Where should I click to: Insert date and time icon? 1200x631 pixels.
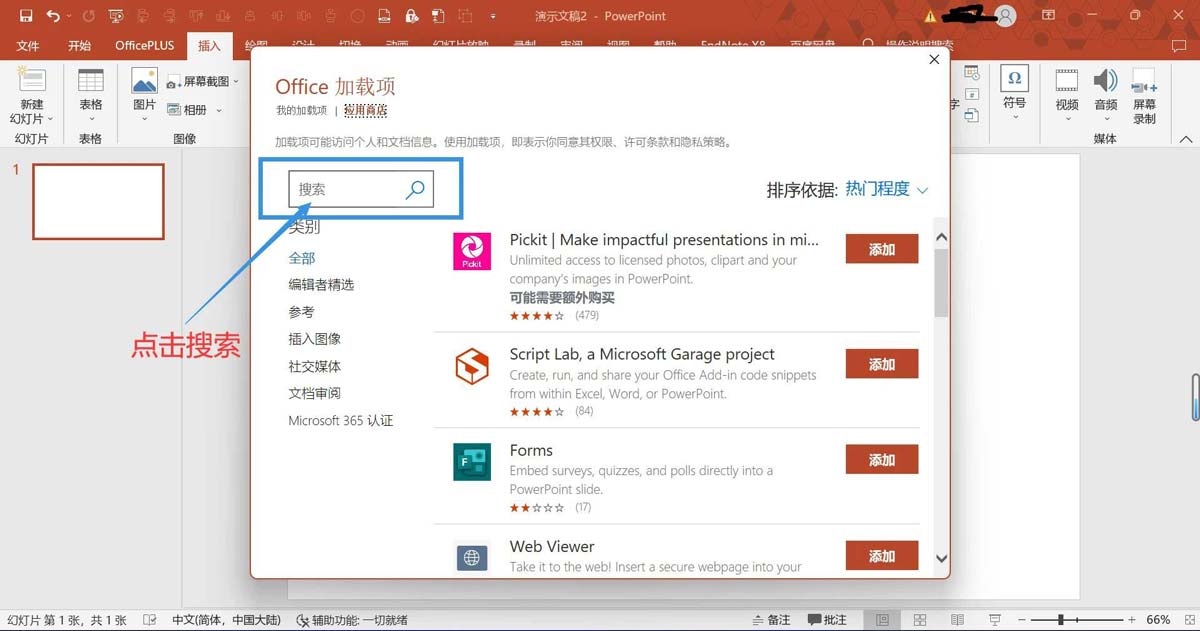971,74
